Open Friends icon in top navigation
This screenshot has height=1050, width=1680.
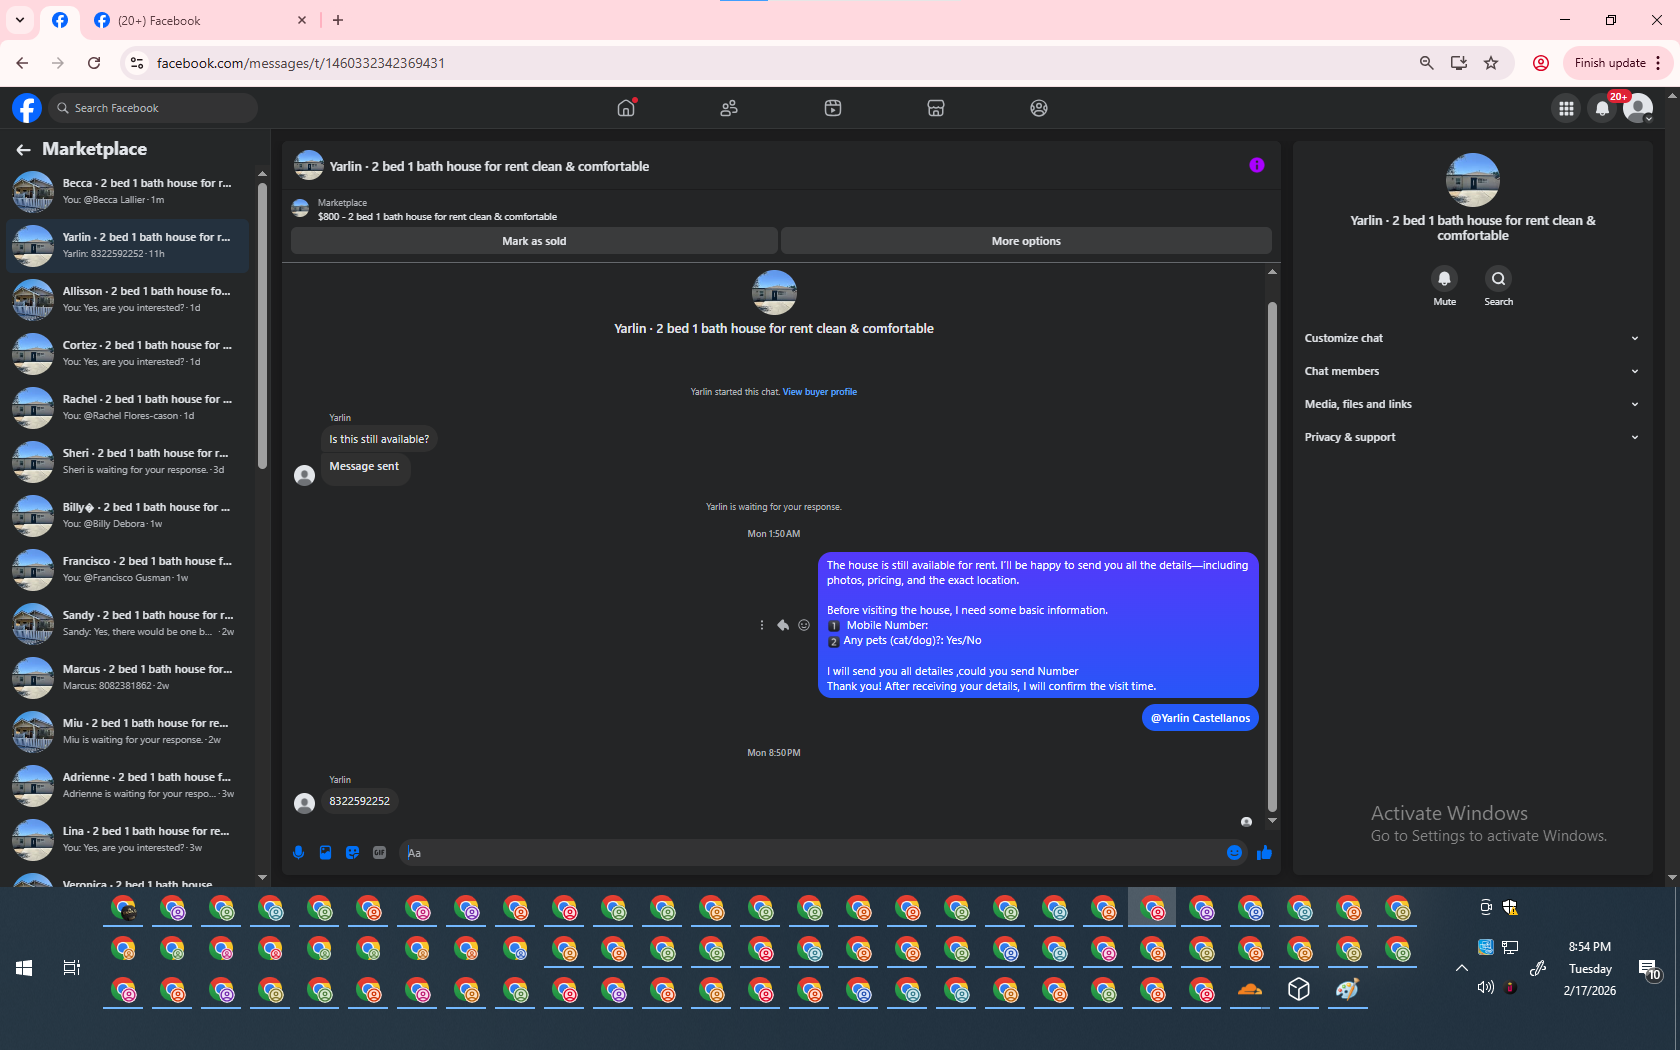[729, 108]
